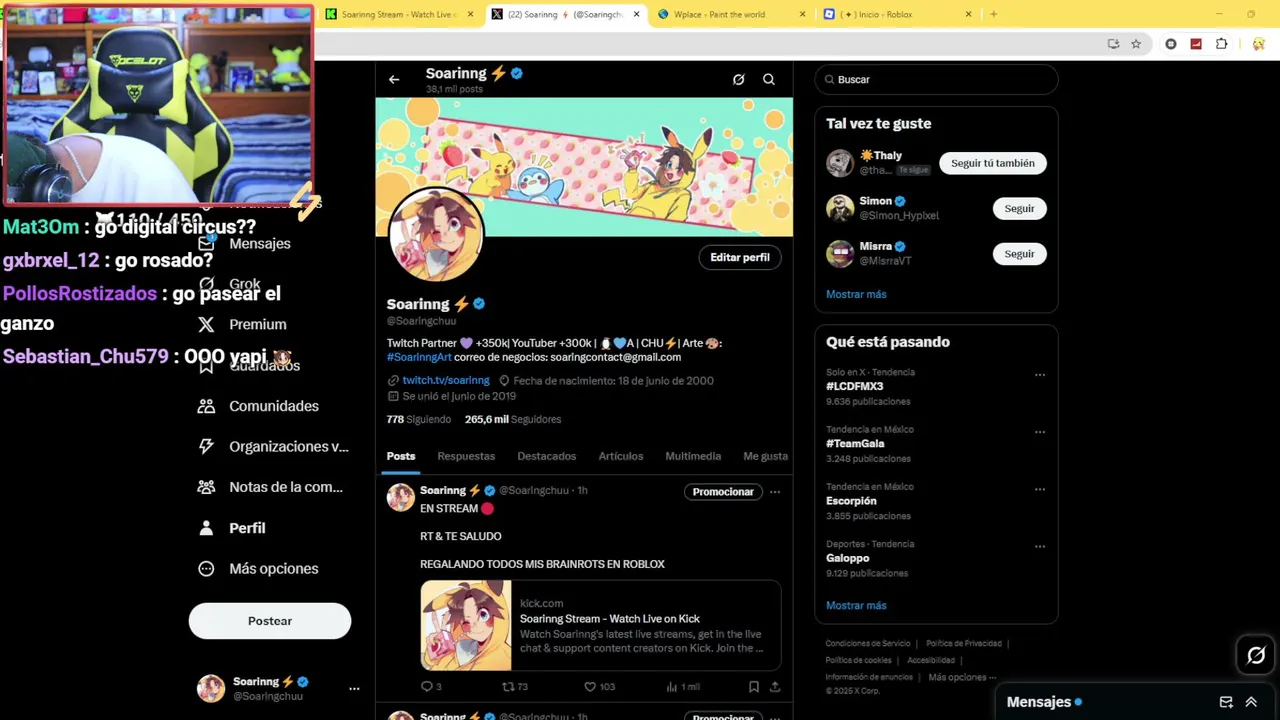Switch to the Me gusta tab

(766, 456)
